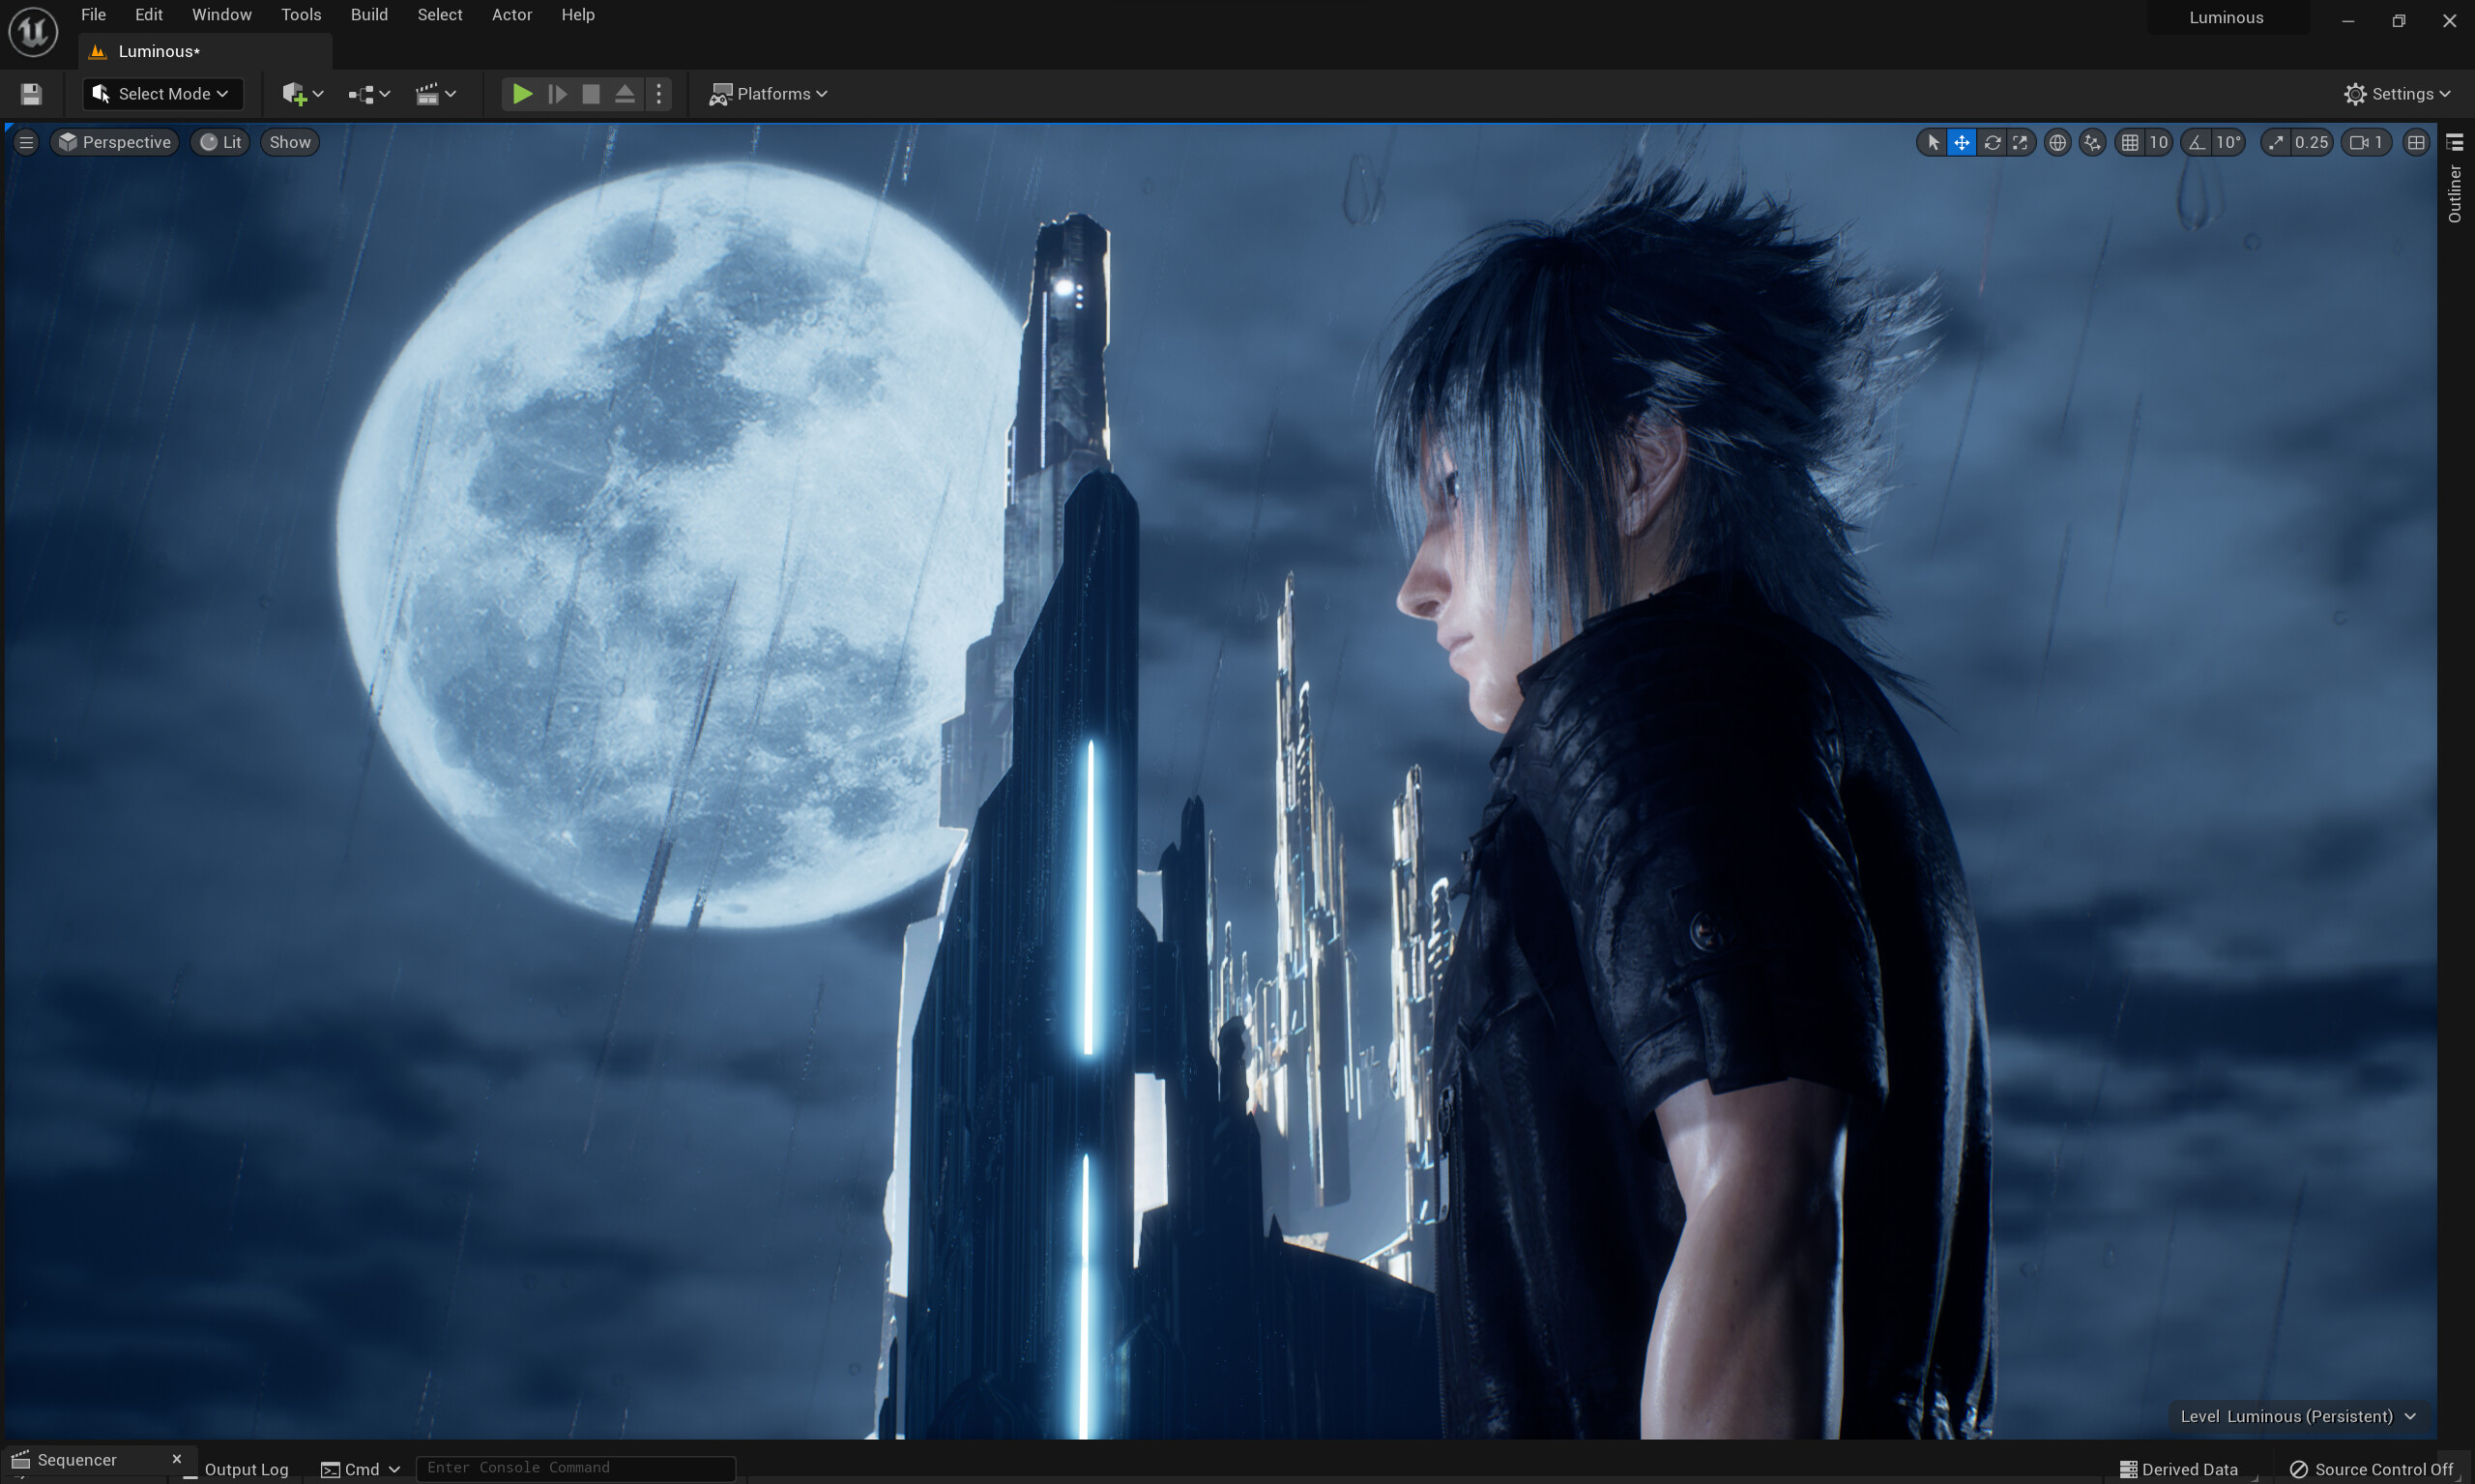Open the rotation snap value 10°
This screenshot has height=1484, width=2475.
coord(2228,142)
